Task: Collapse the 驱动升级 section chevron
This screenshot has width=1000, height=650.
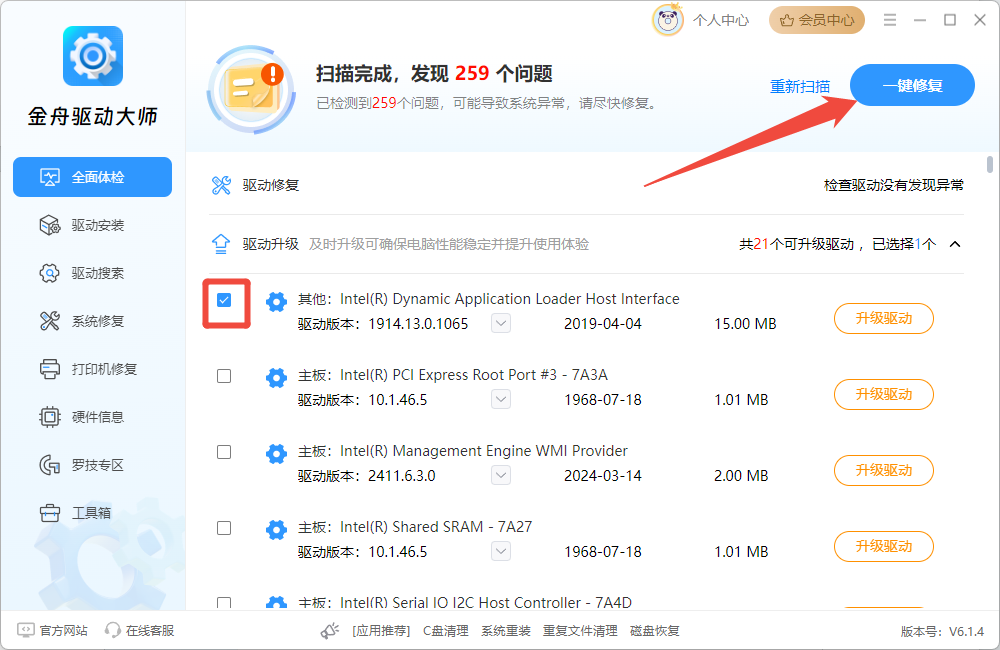Action: coord(955,244)
